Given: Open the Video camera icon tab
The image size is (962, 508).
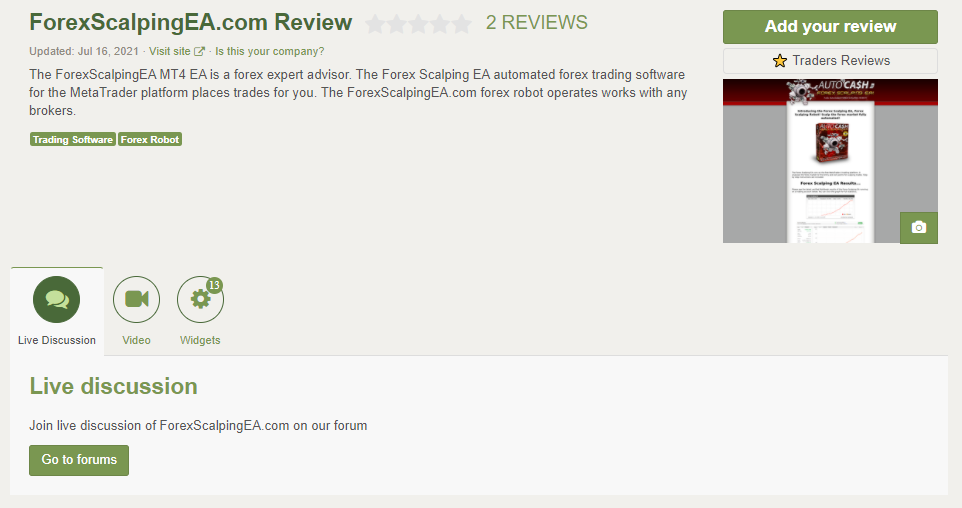Looking at the screenshot, I should pyautogui.click(x=136, y=299).
